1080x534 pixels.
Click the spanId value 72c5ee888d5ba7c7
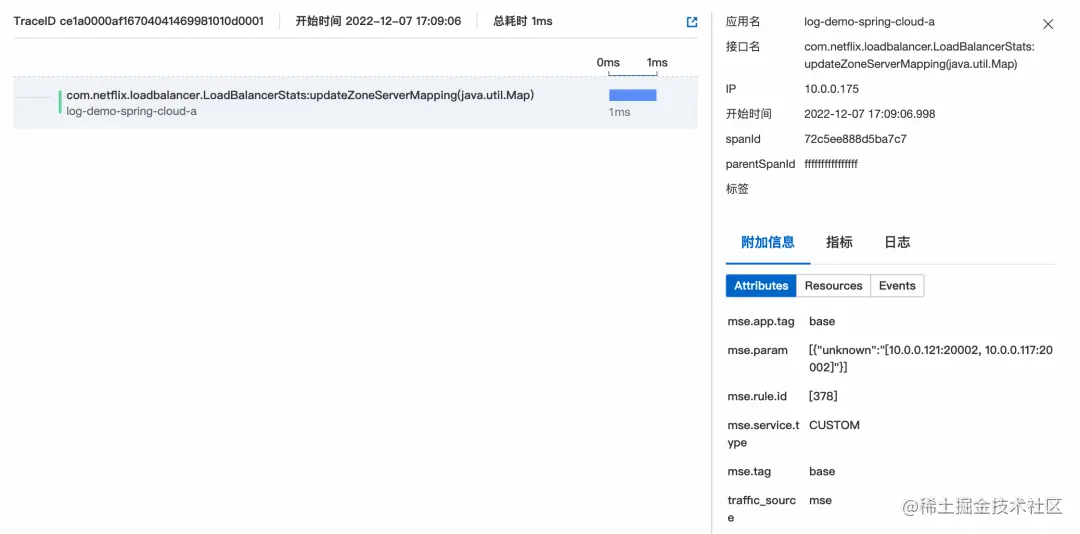pos(855,139)
